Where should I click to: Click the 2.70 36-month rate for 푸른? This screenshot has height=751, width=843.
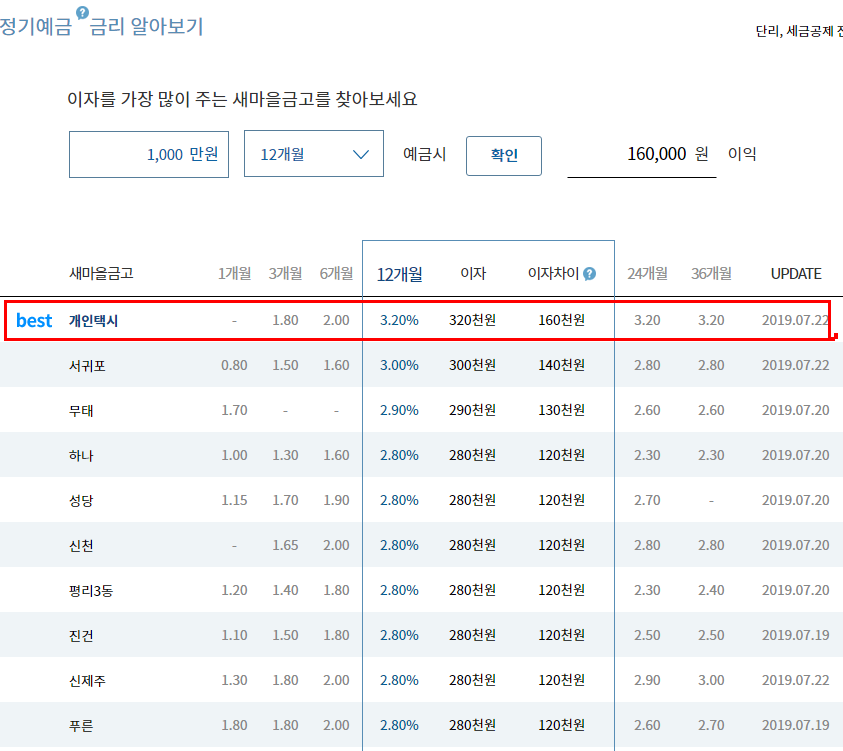711,725
